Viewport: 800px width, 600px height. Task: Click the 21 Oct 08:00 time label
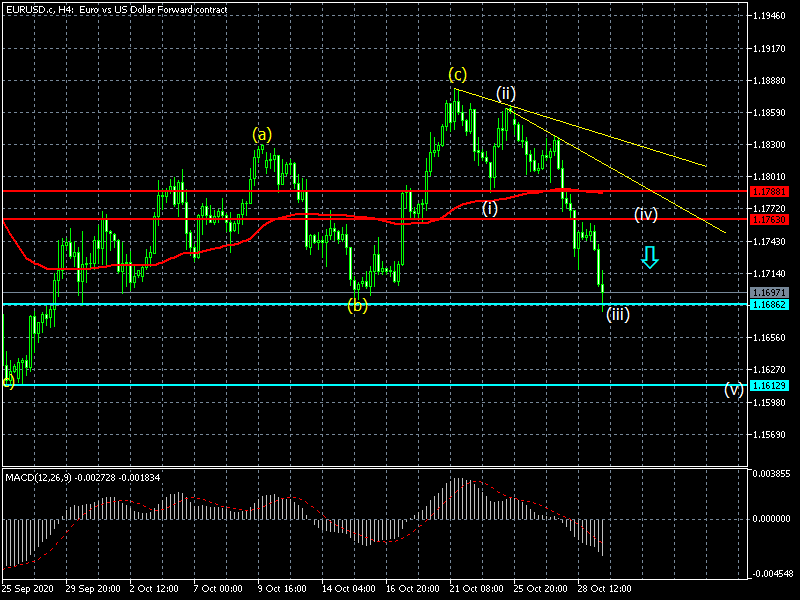click(477, 589)
